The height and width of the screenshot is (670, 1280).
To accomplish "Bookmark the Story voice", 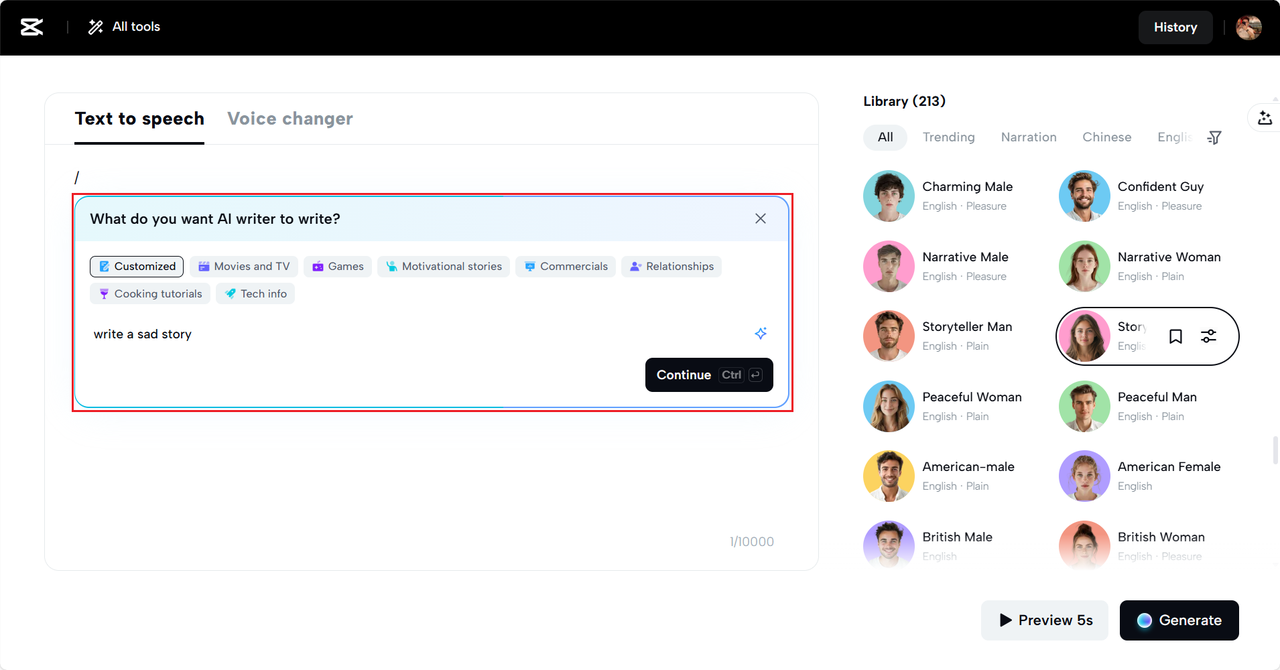I will 1175,336.
